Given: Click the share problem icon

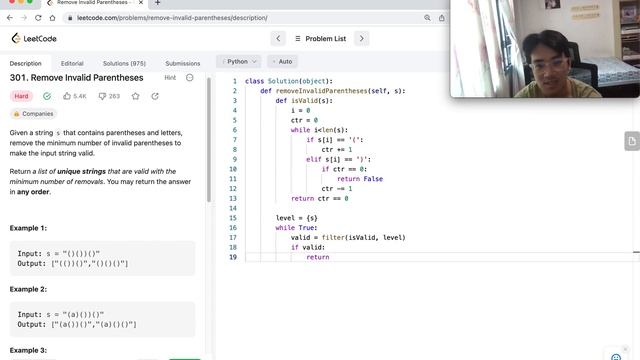Looking at the screenshot, I should pos(155,96).
